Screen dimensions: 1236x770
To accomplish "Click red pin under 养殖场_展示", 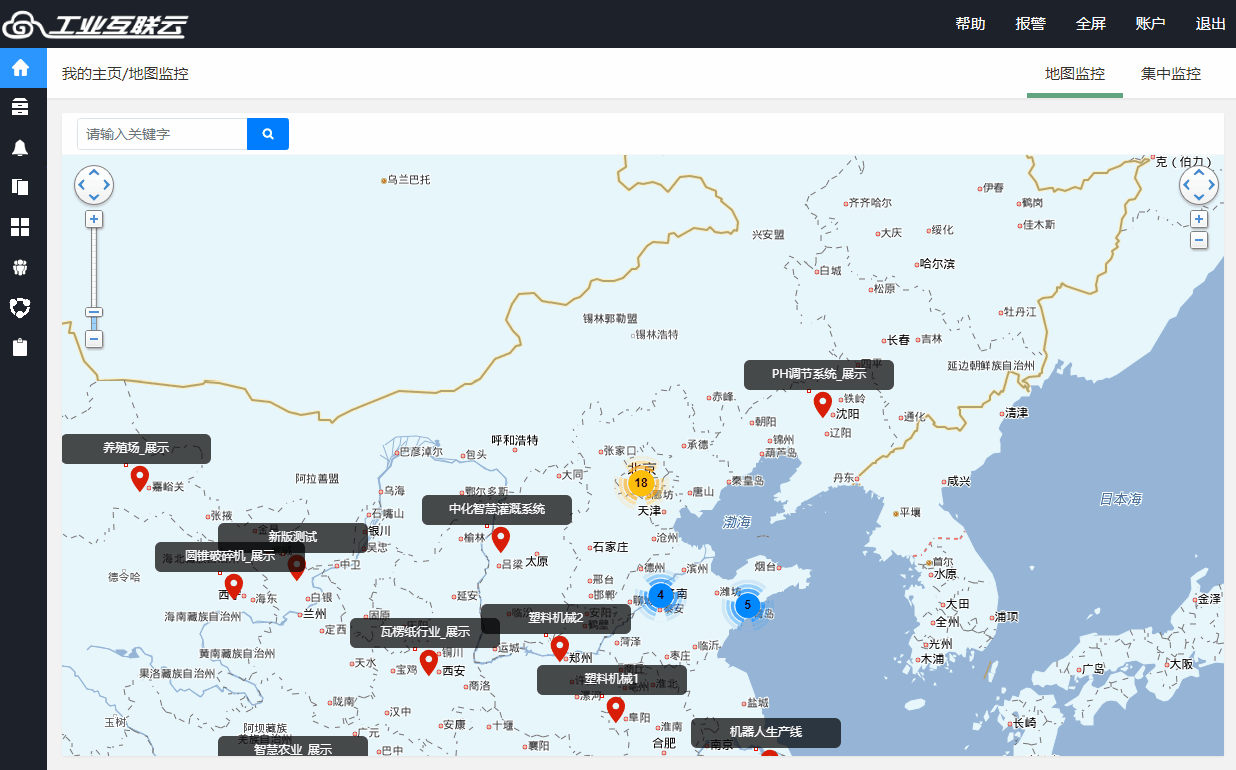I will 140,478.
